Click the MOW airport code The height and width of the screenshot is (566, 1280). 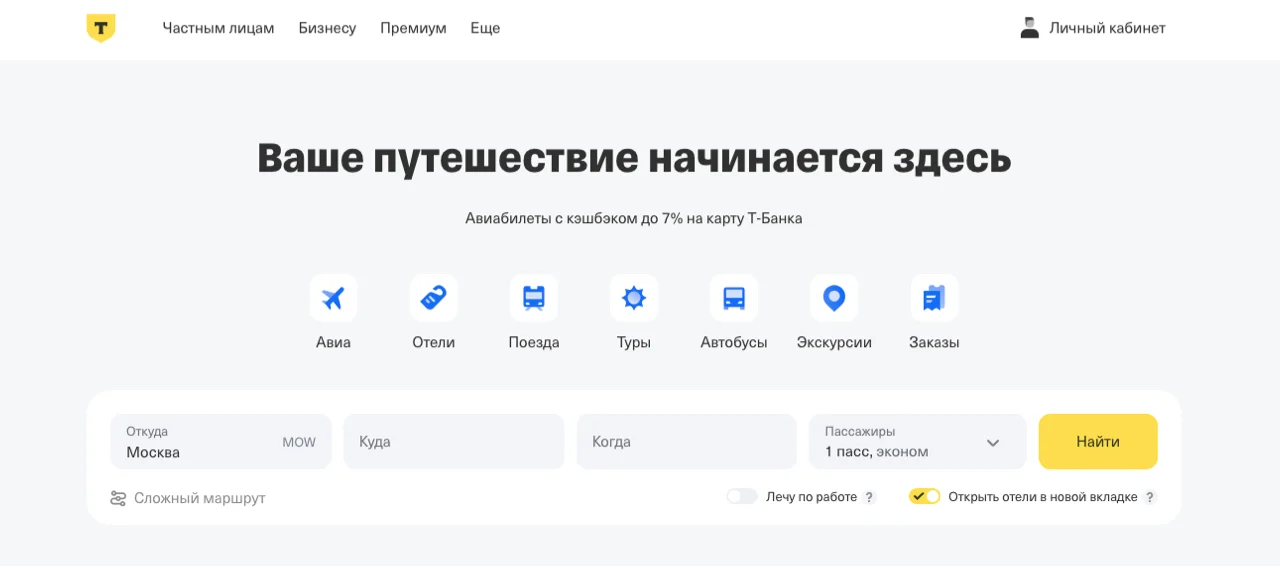(x=299, y=442)
